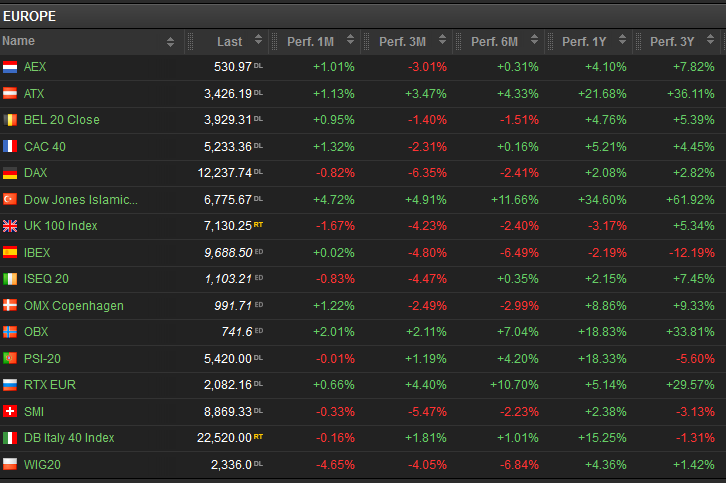Open the IBEX index link
Viewport: 726px width, 483px height.
pyautogui.click(x=37, y=252)
